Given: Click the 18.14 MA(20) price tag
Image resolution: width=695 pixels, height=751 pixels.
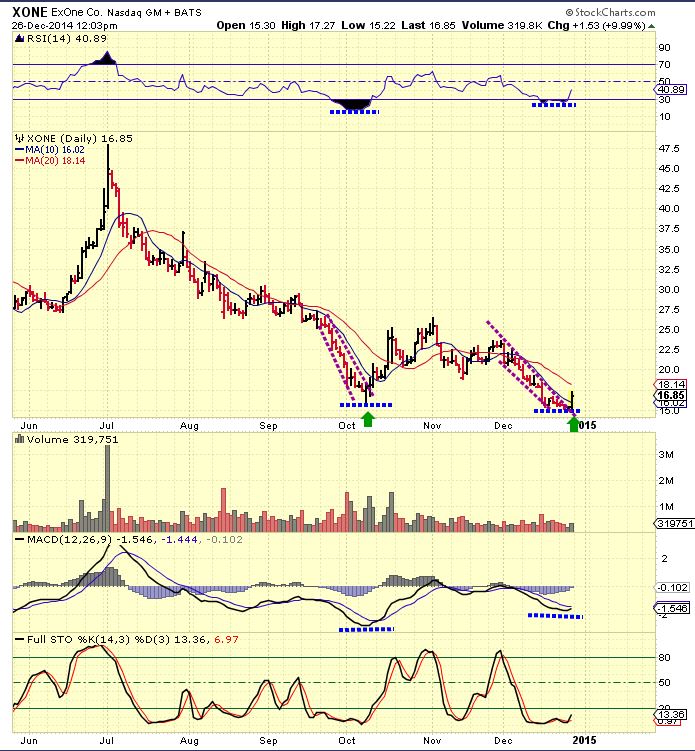Looking at the screenshot, I should (670, 385).
